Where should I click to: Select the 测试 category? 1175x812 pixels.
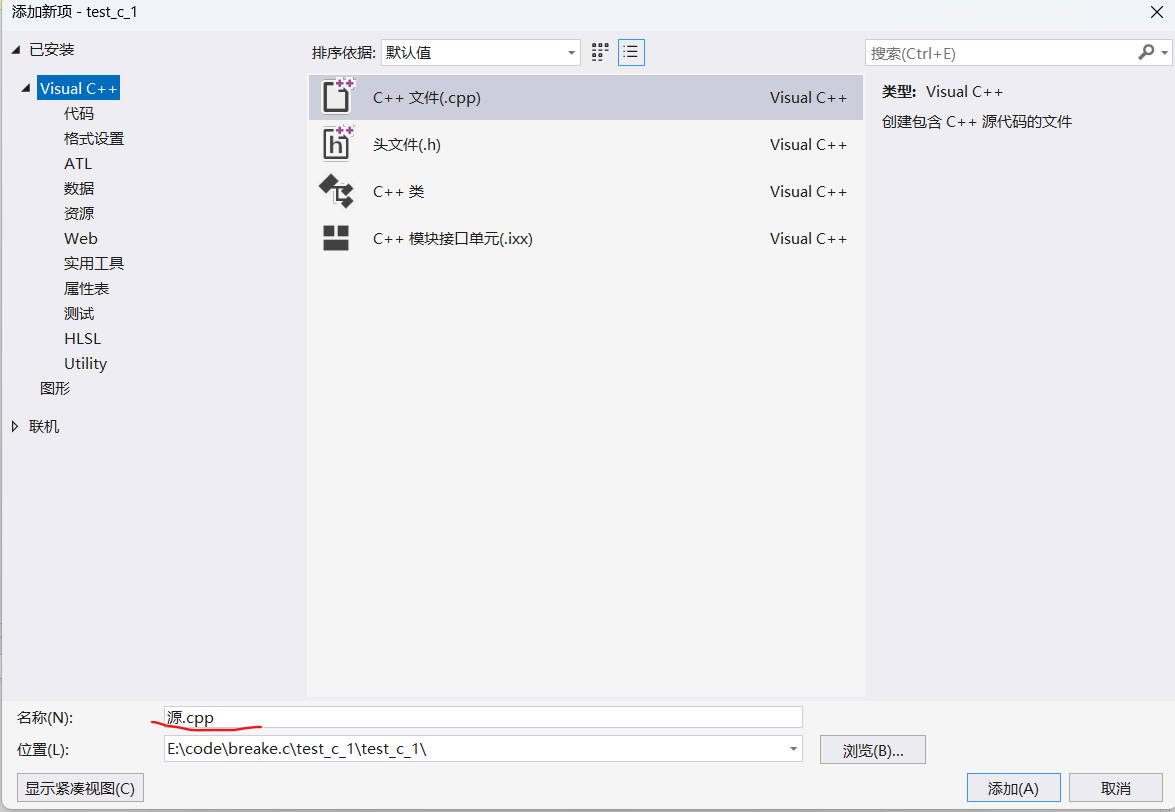coord(79,313)
